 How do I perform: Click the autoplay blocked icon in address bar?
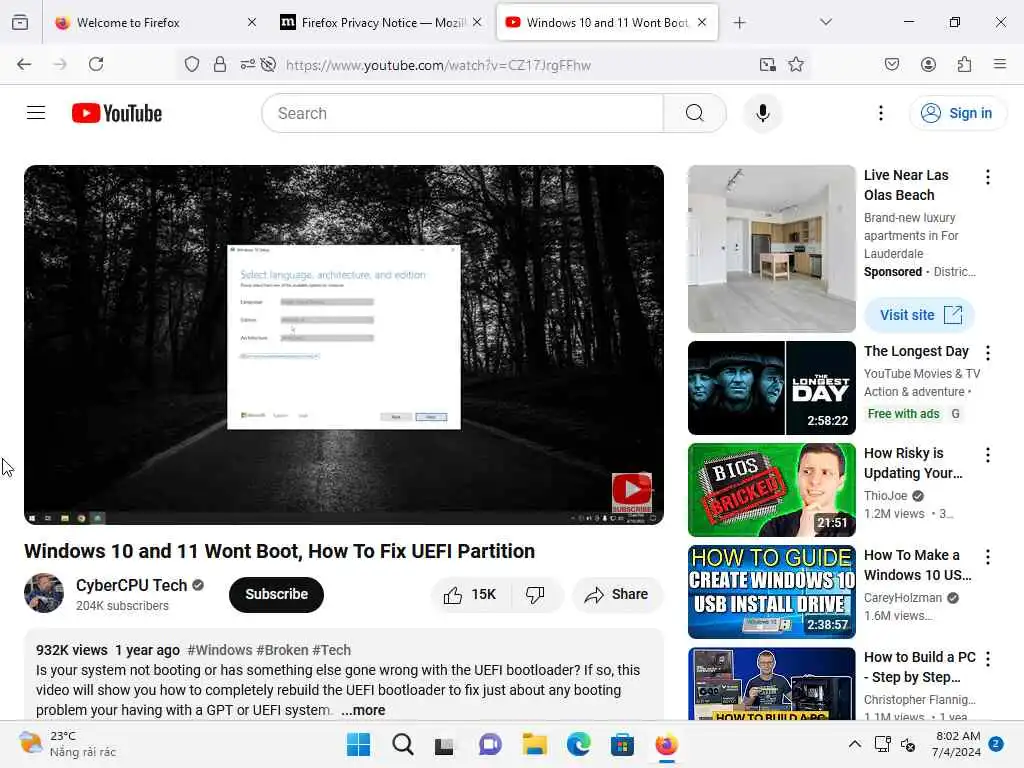268,64
